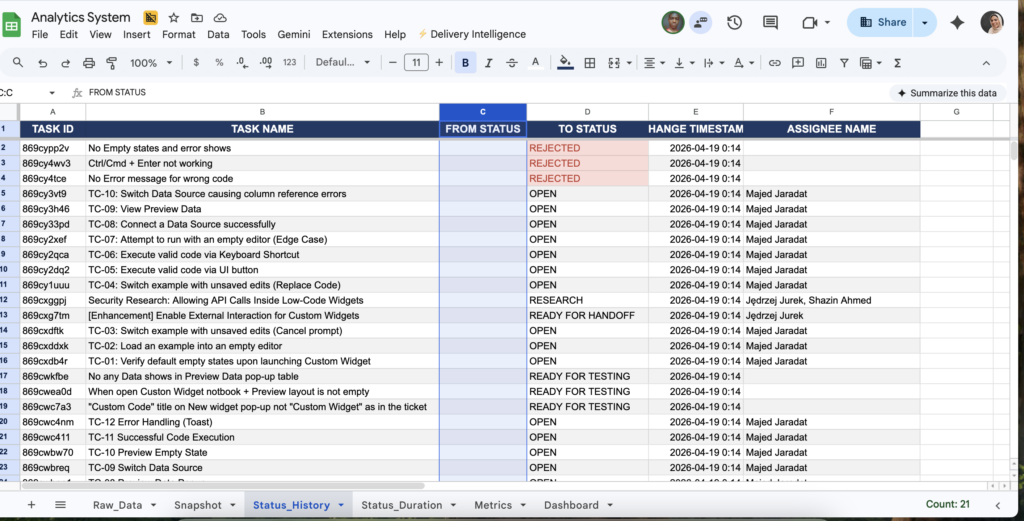Open the zoom 100% dropdown
The image size is (1024, 521).
[x=151, y=63]
